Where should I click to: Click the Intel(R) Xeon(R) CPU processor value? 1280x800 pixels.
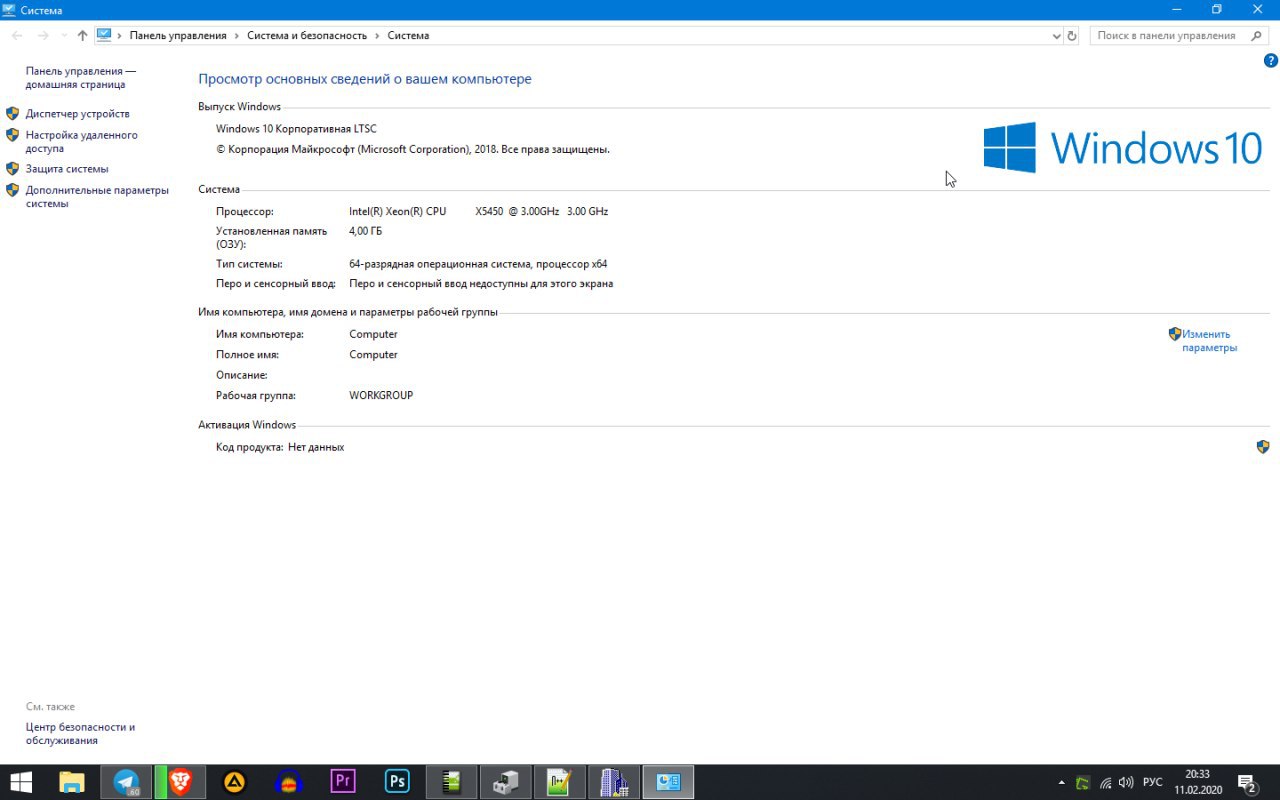478,211
